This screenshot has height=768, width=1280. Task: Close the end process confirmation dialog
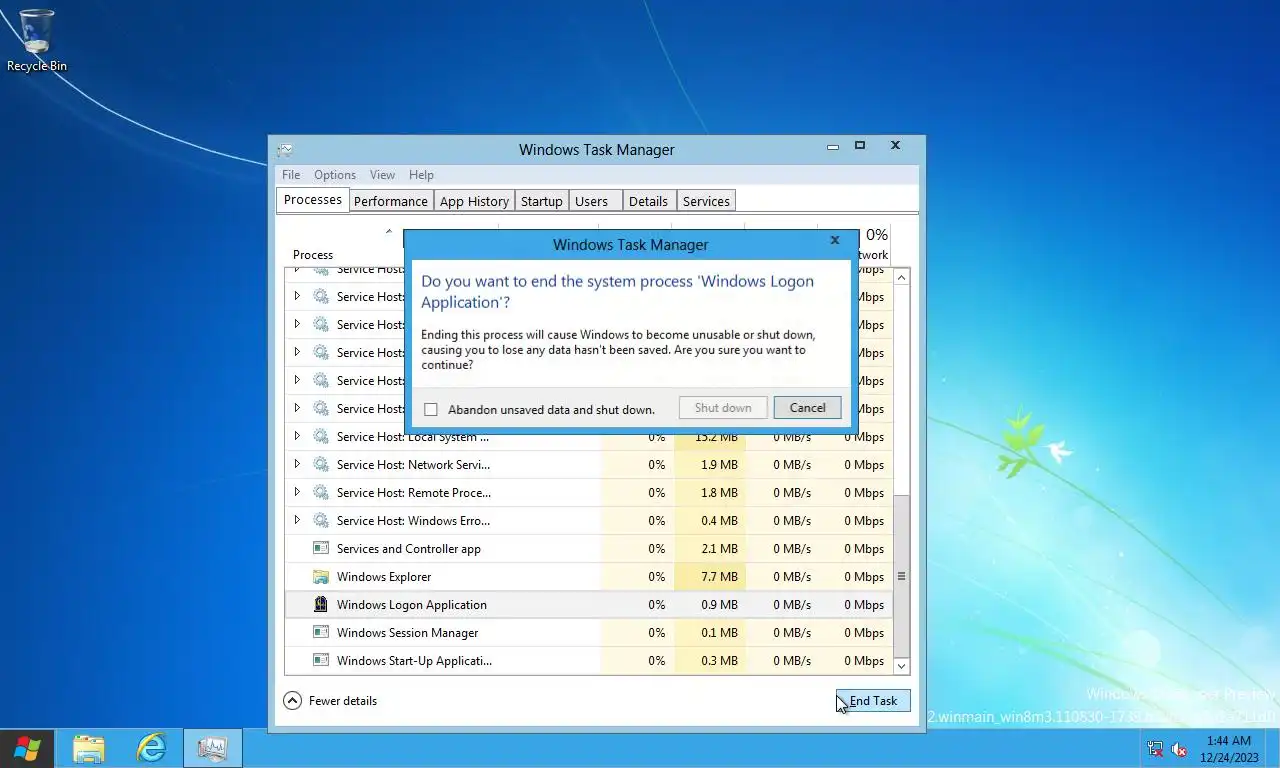[x=835, y=240]
